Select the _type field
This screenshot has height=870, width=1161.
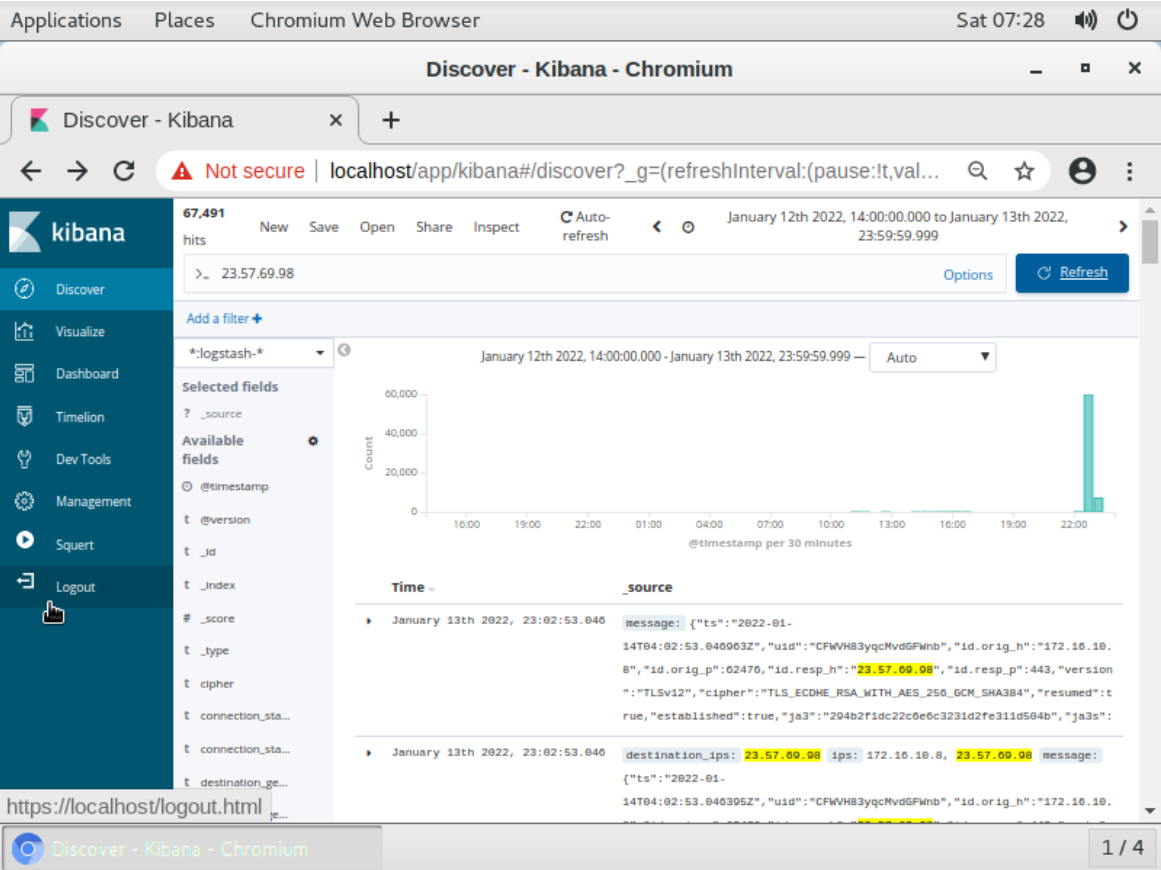[x=214, y=651]
